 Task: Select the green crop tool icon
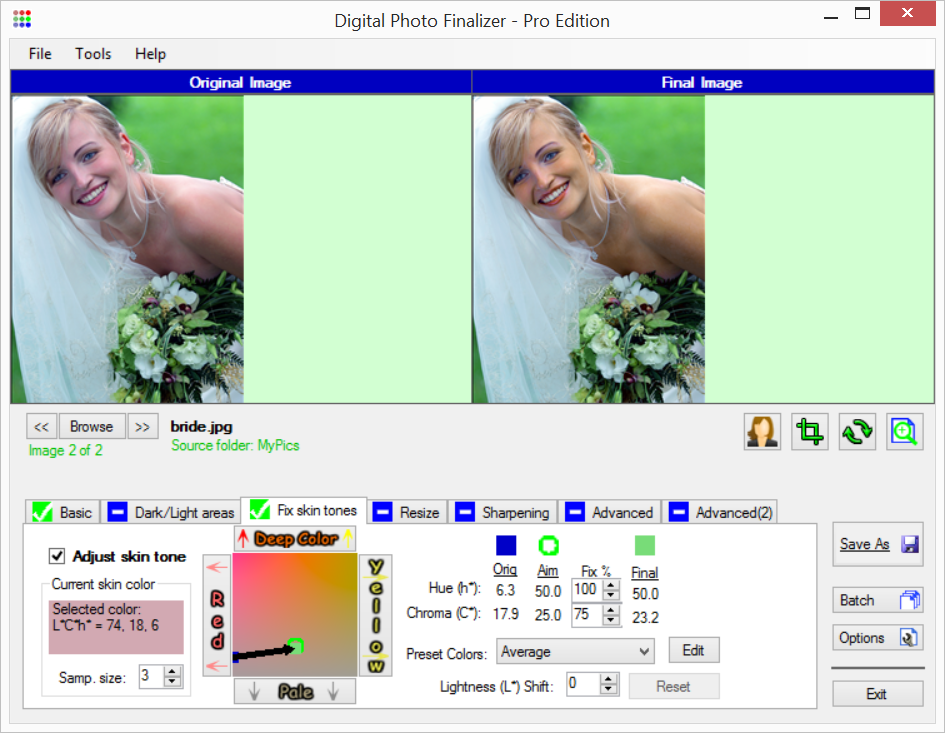coord(809,431)
